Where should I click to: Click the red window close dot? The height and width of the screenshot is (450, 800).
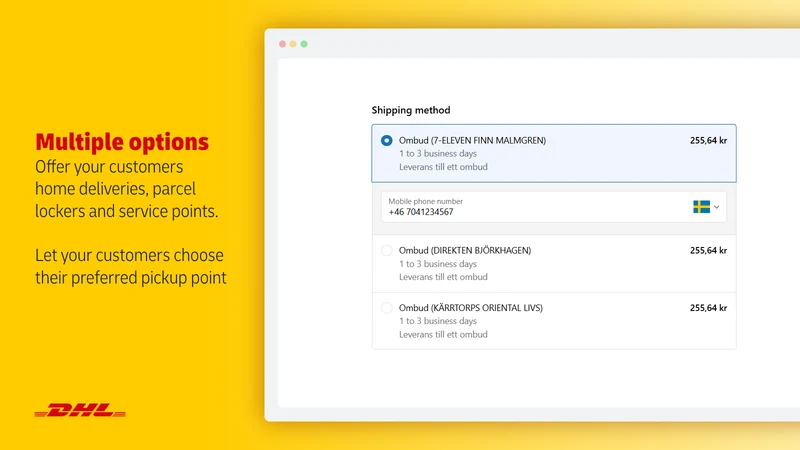pos(282,44)
